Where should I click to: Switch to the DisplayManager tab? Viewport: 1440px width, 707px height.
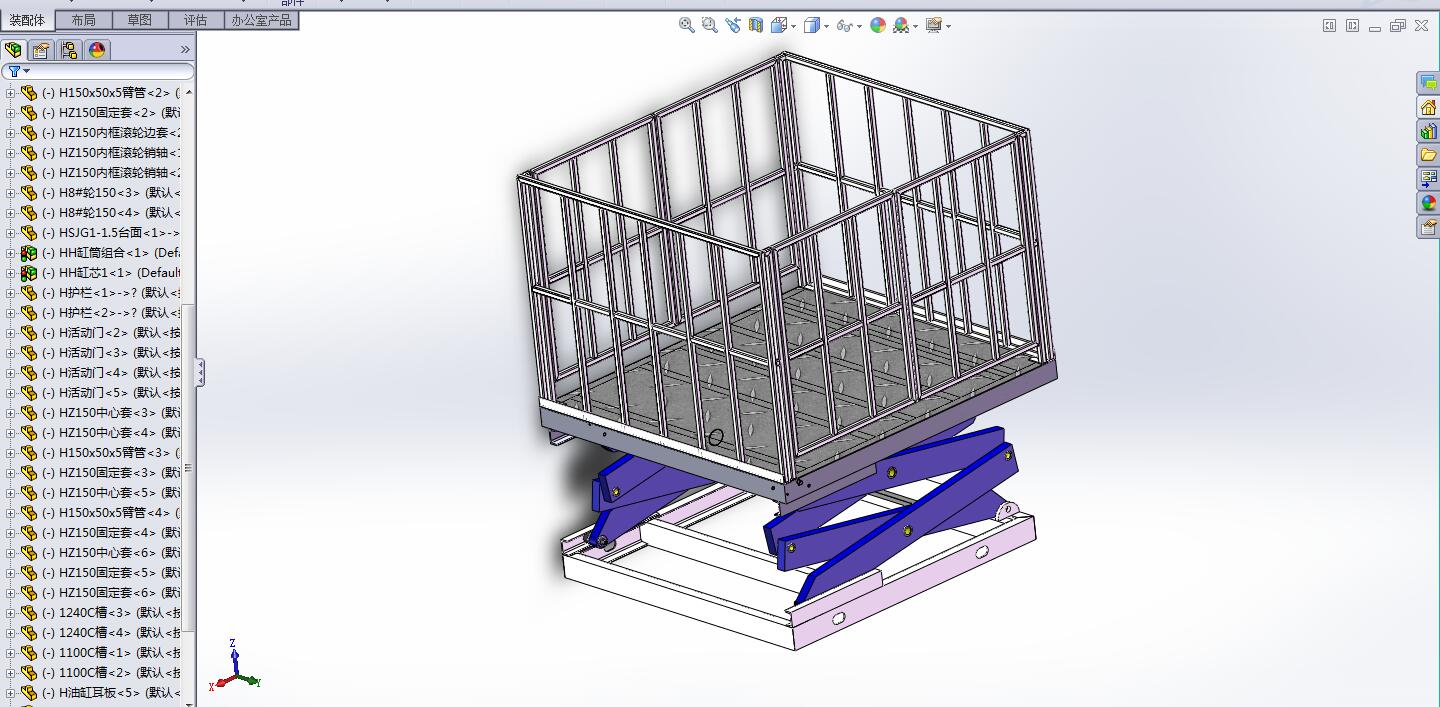coord(97,50)
